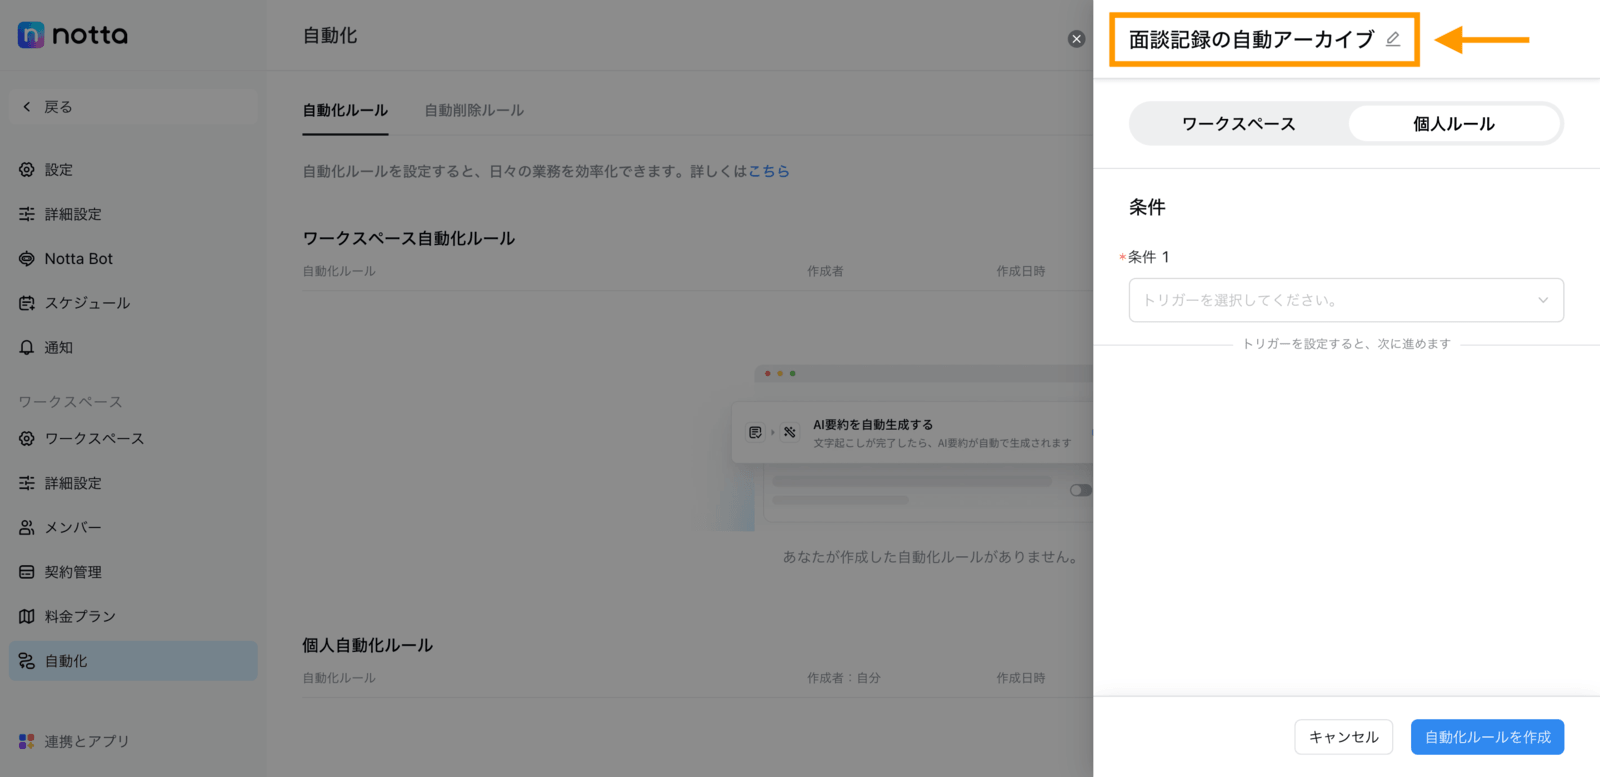Click the キャンセル button
Image resolution: width=1600 pixels, height=777 pixels.
click(1344, 737)
